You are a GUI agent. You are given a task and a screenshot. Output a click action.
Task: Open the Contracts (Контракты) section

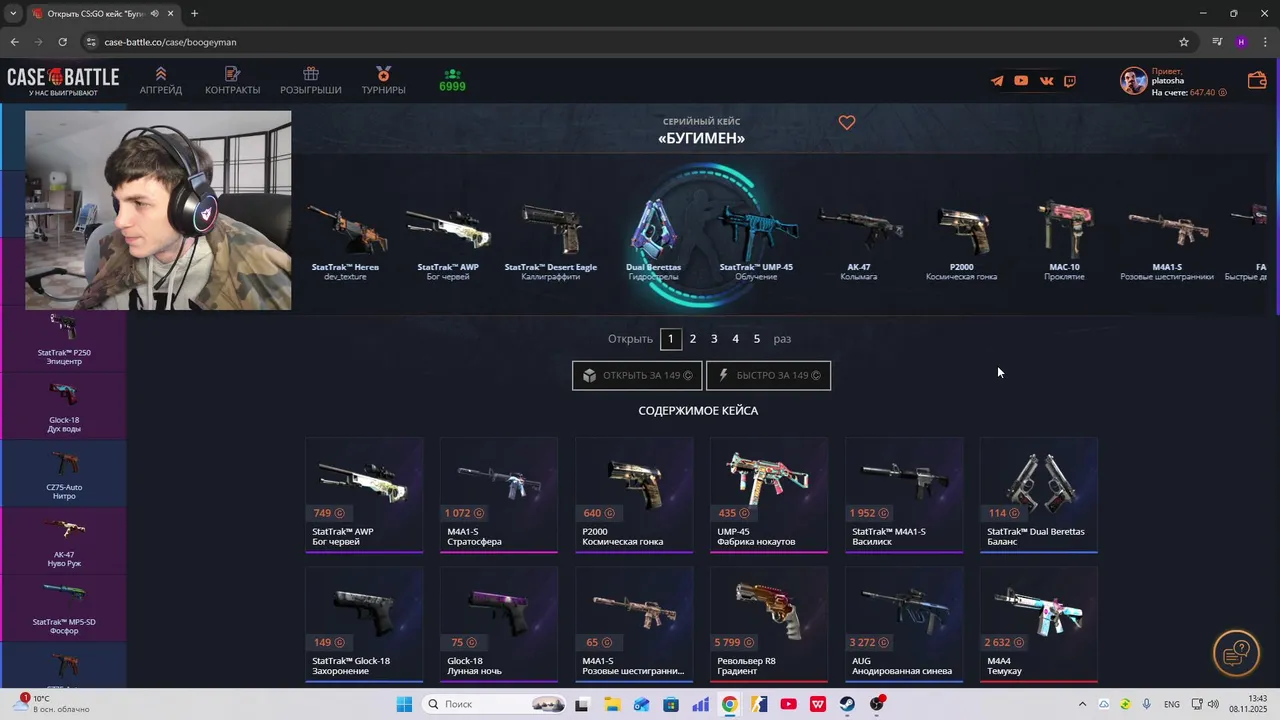(233, 81)
